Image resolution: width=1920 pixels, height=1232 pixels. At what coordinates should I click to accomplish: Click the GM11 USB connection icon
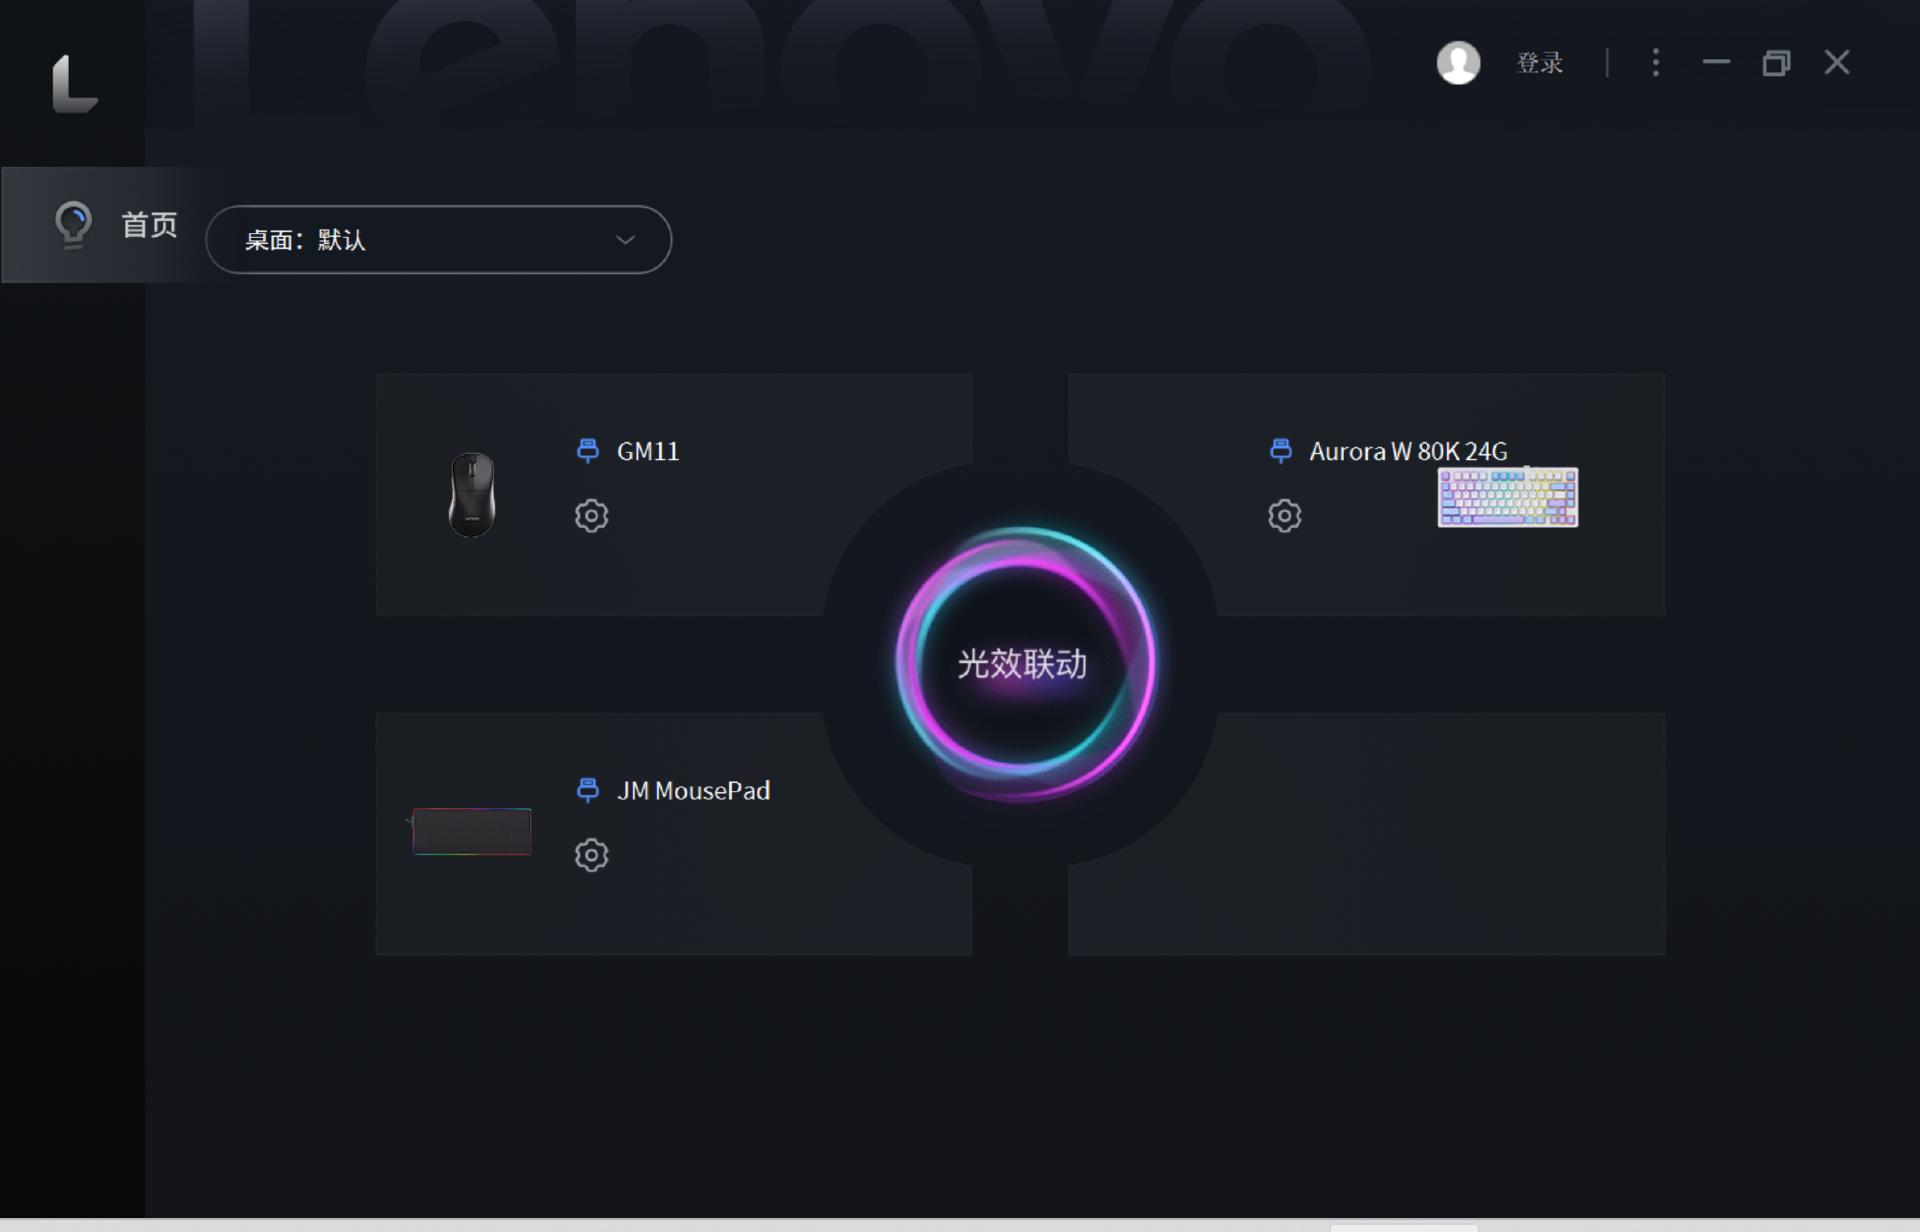(x=588, y=451)
